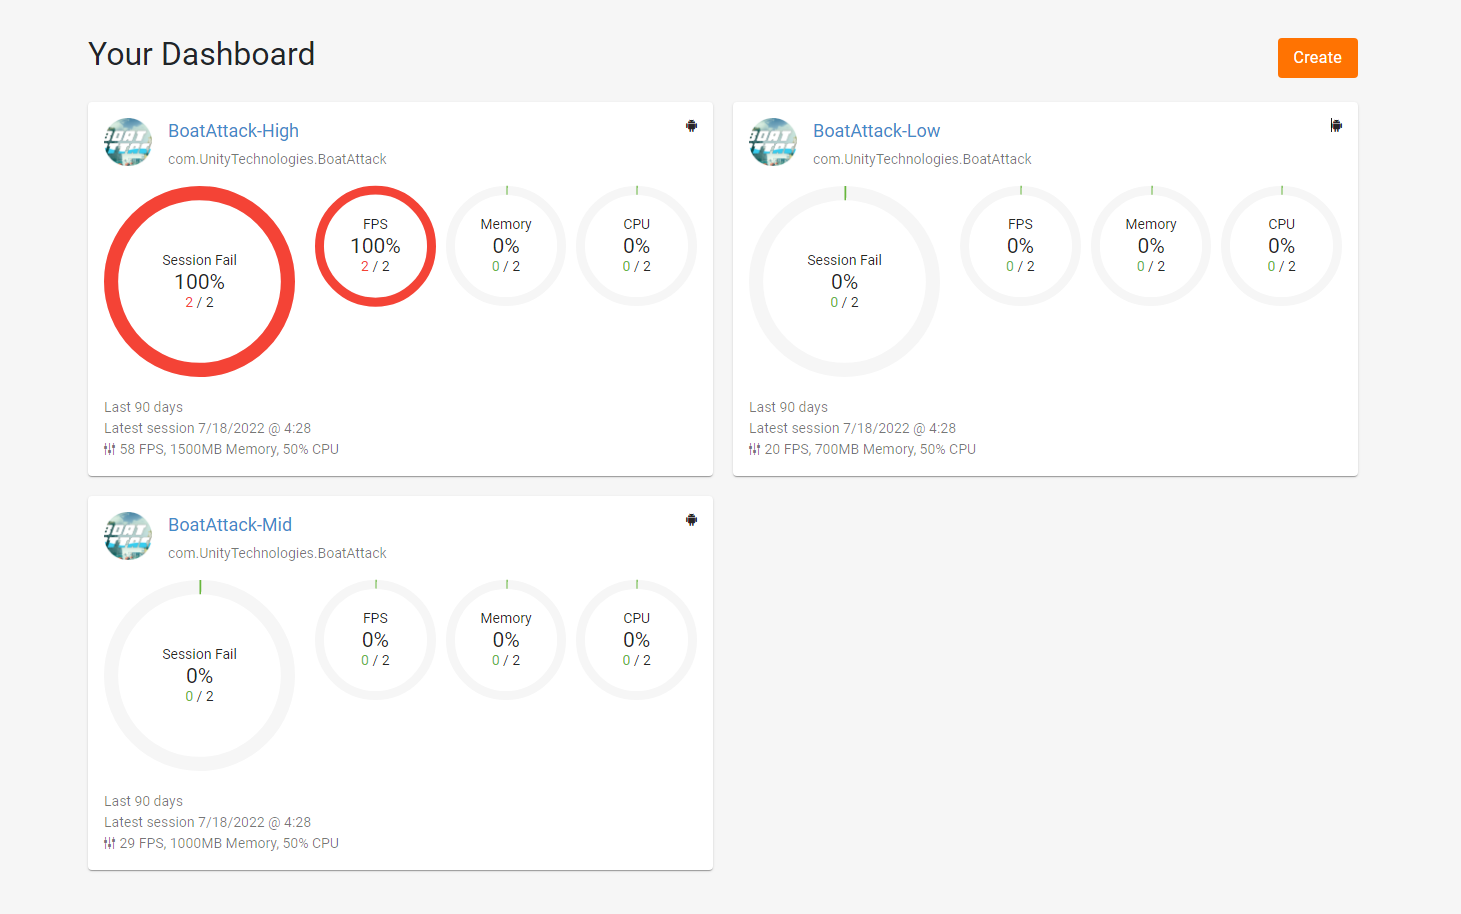Click BoatAttack-Mid Memory 0% gauge
1461x914 pixels.
pyautogui.click(x=506, y=640)
